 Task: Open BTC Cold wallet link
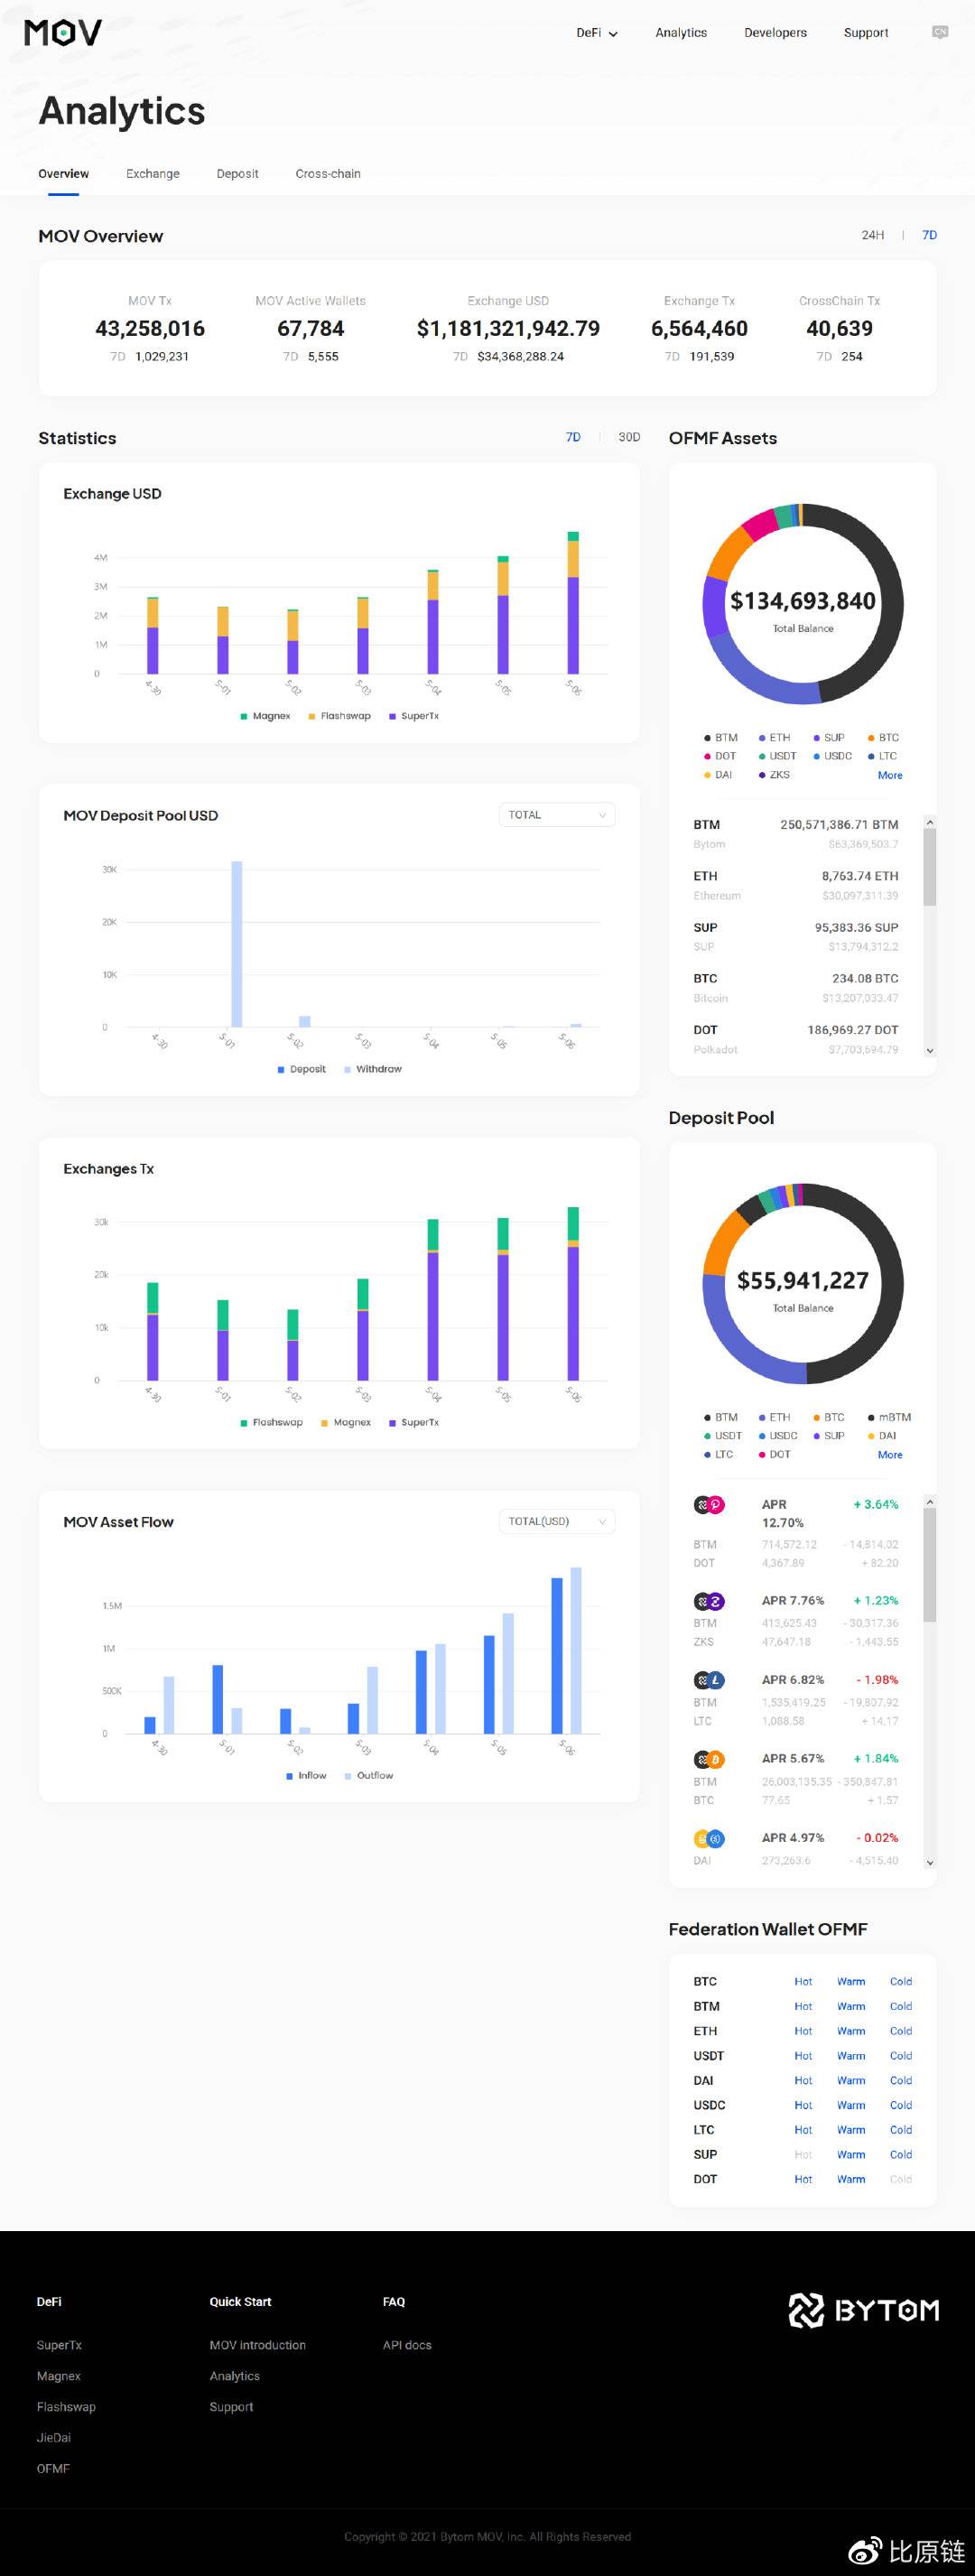pos(901,1981)
